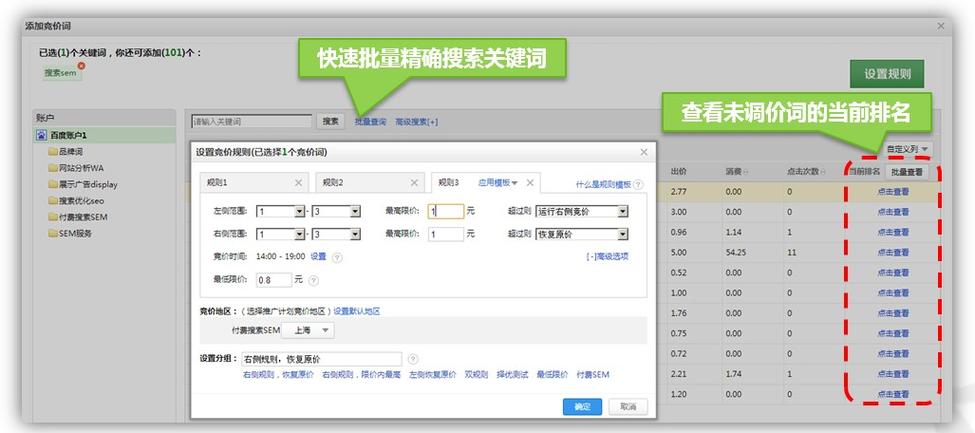The height and width of the screenshot is (433, 975).
Task: Click 点击查看 in the 5.00 bid row
Action: (893, 253)
